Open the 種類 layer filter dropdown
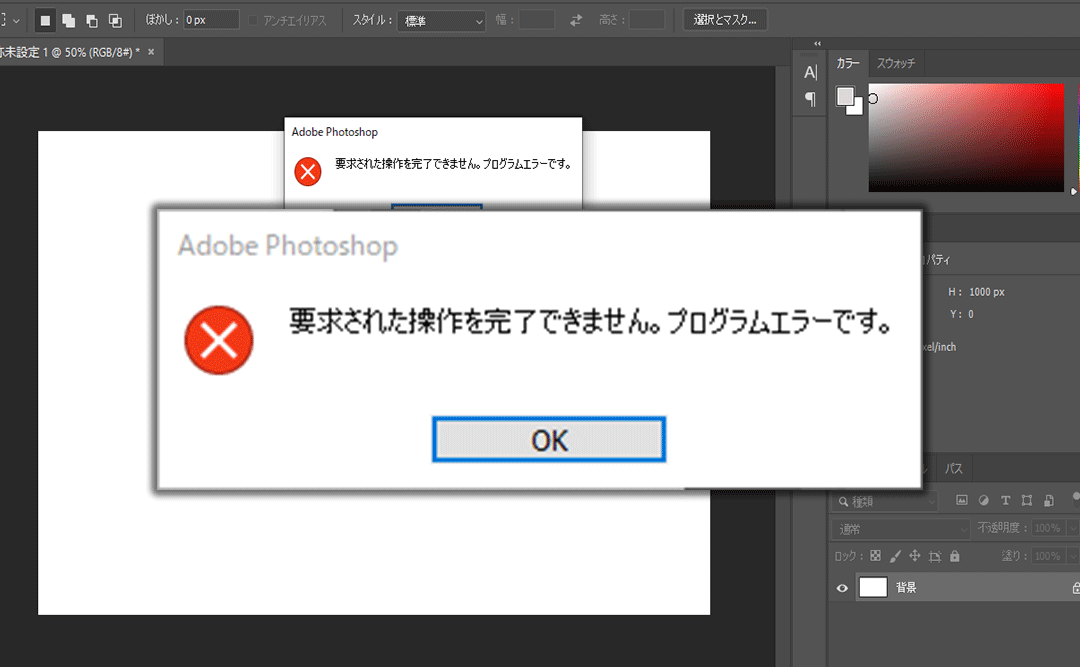Screen dimensions: 1080x667 (885, 501)
